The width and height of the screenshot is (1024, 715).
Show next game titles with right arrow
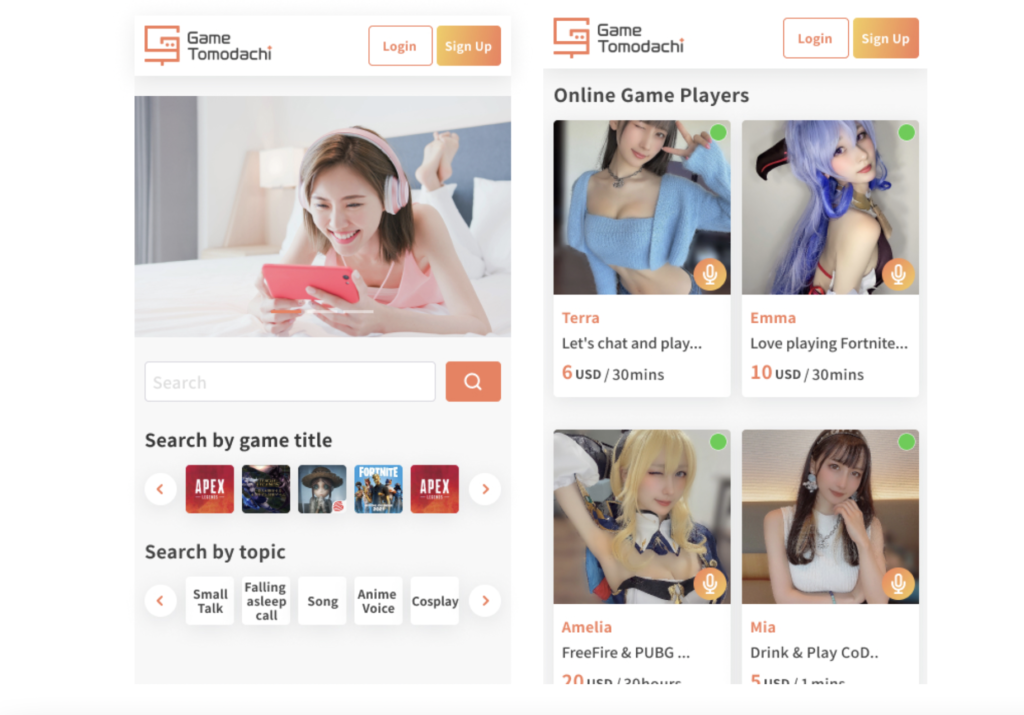tap(485, 489)
